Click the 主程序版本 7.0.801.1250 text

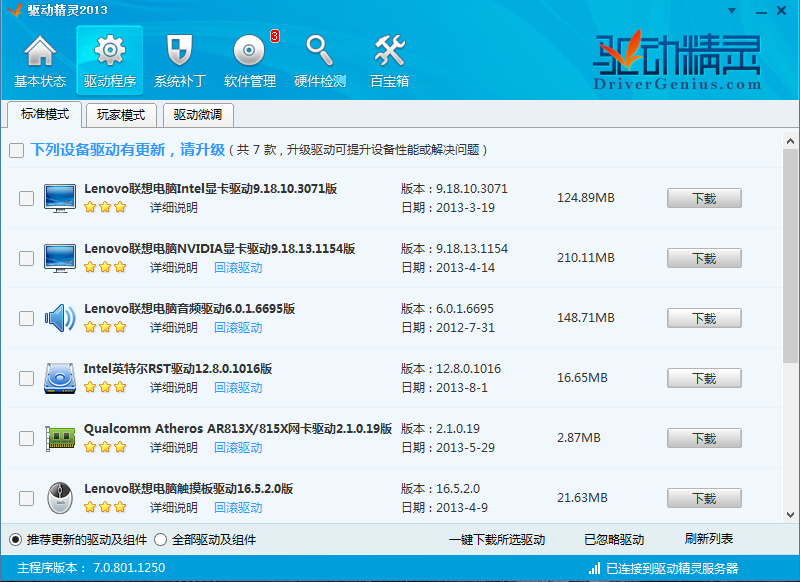click(x=91, y=568)
